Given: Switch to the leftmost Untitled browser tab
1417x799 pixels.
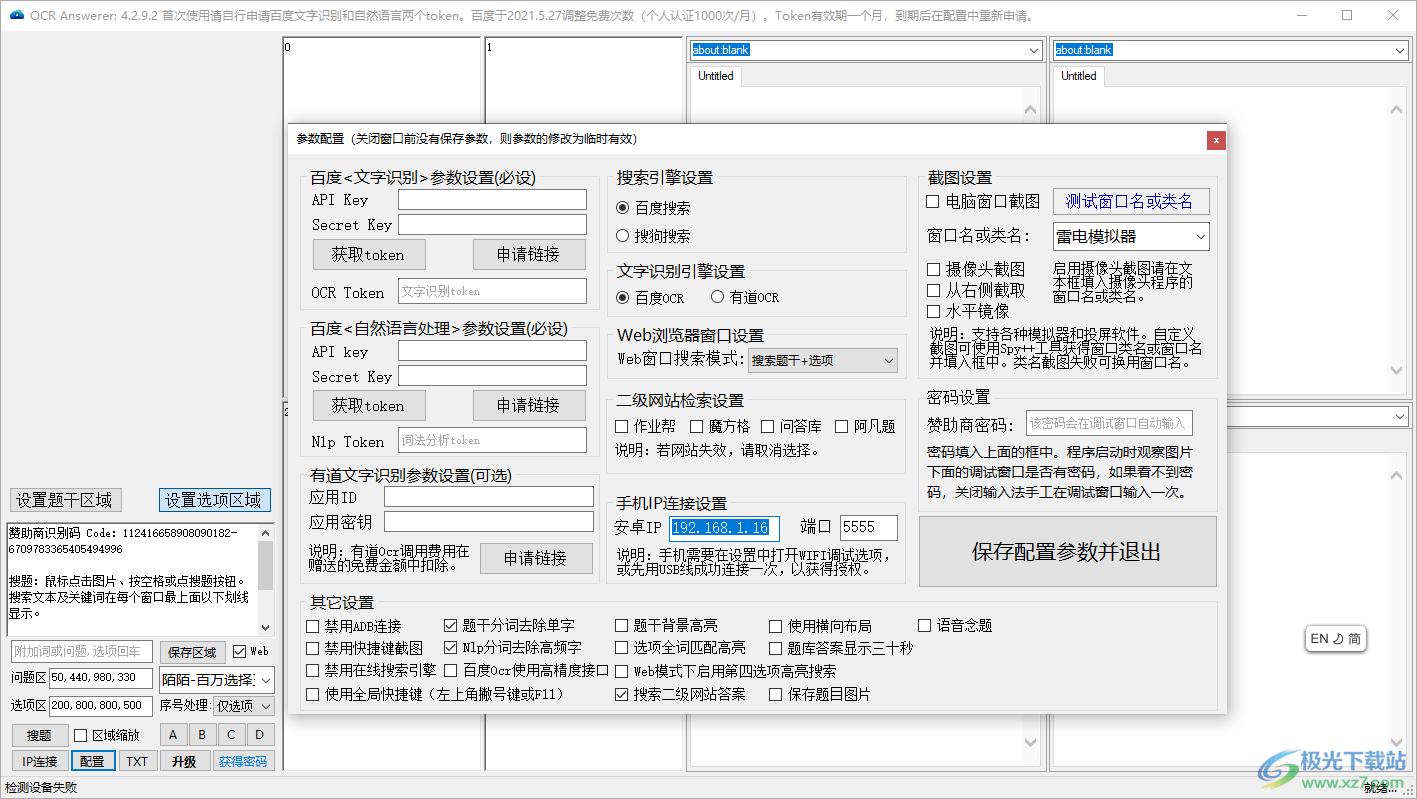Looking at the screenshot, I should [x=716, y=75].
